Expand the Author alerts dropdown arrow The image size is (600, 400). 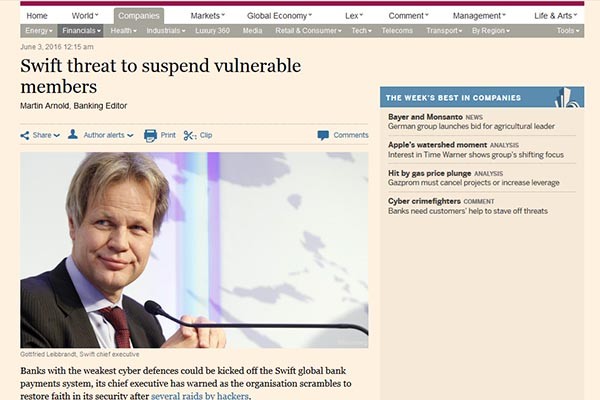[130, 136]
